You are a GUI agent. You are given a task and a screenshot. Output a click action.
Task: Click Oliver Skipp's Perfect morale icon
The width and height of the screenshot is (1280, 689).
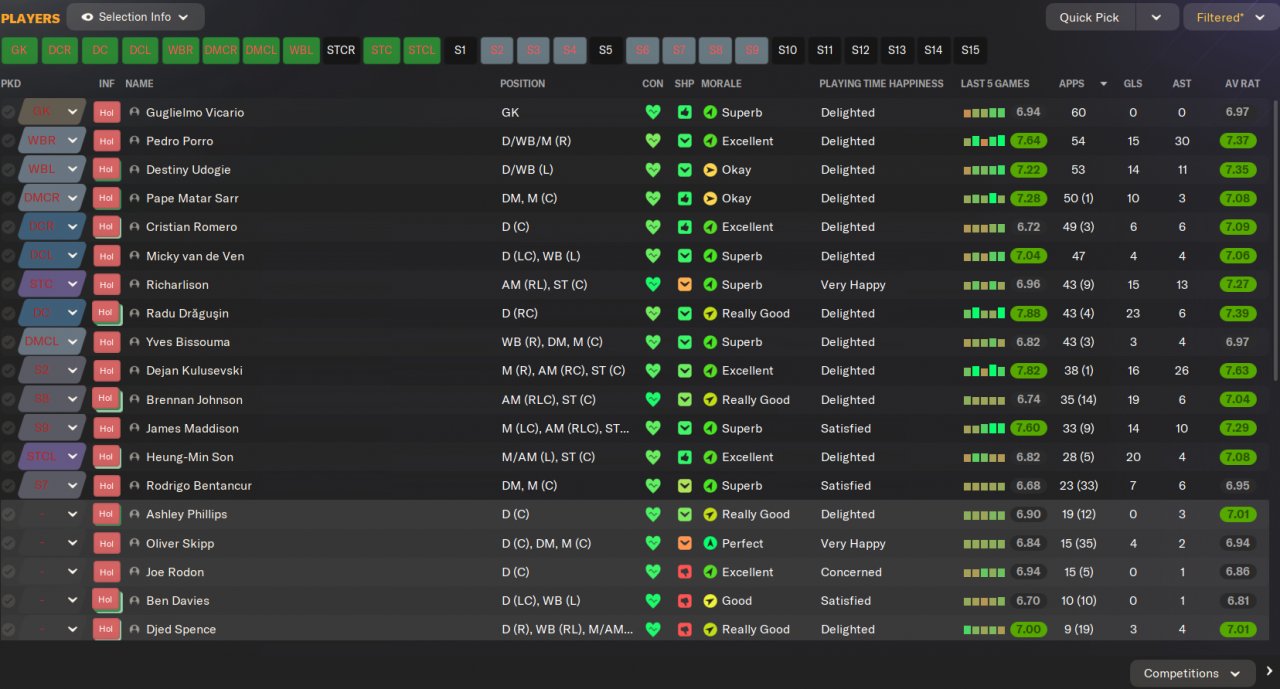point(710,544)
